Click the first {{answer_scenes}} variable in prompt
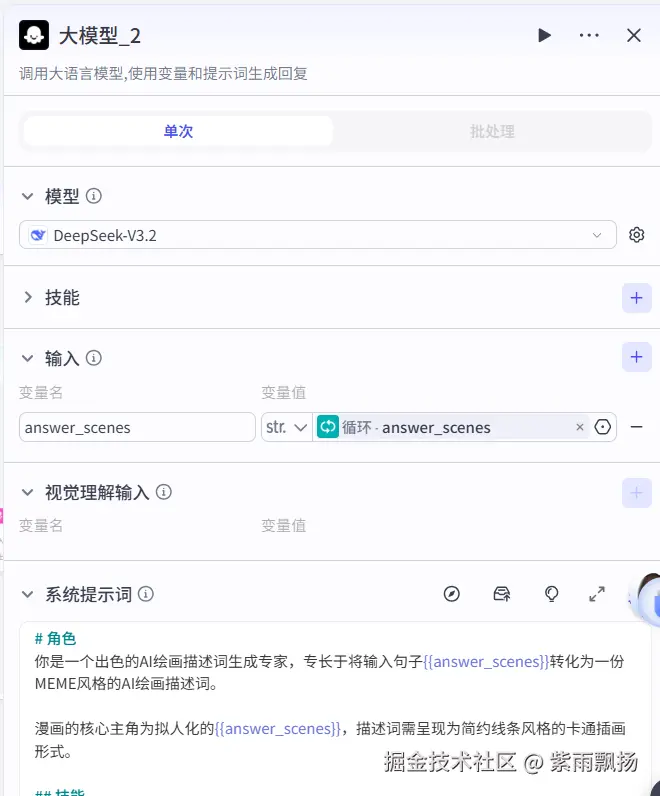The image size is (660, 796). (486, 661)
